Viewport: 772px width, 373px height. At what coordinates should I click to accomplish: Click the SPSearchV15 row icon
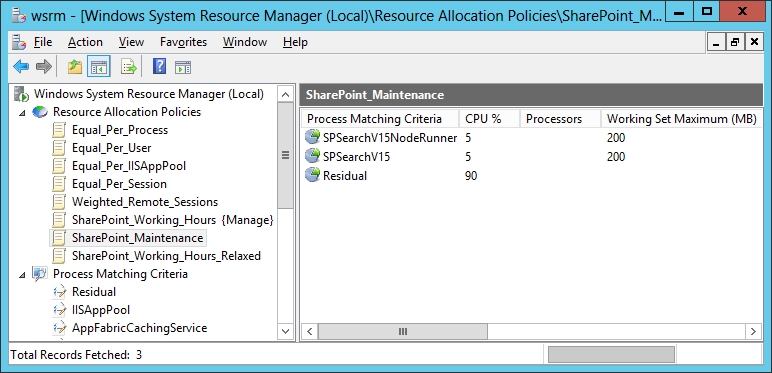coord(312,156)
